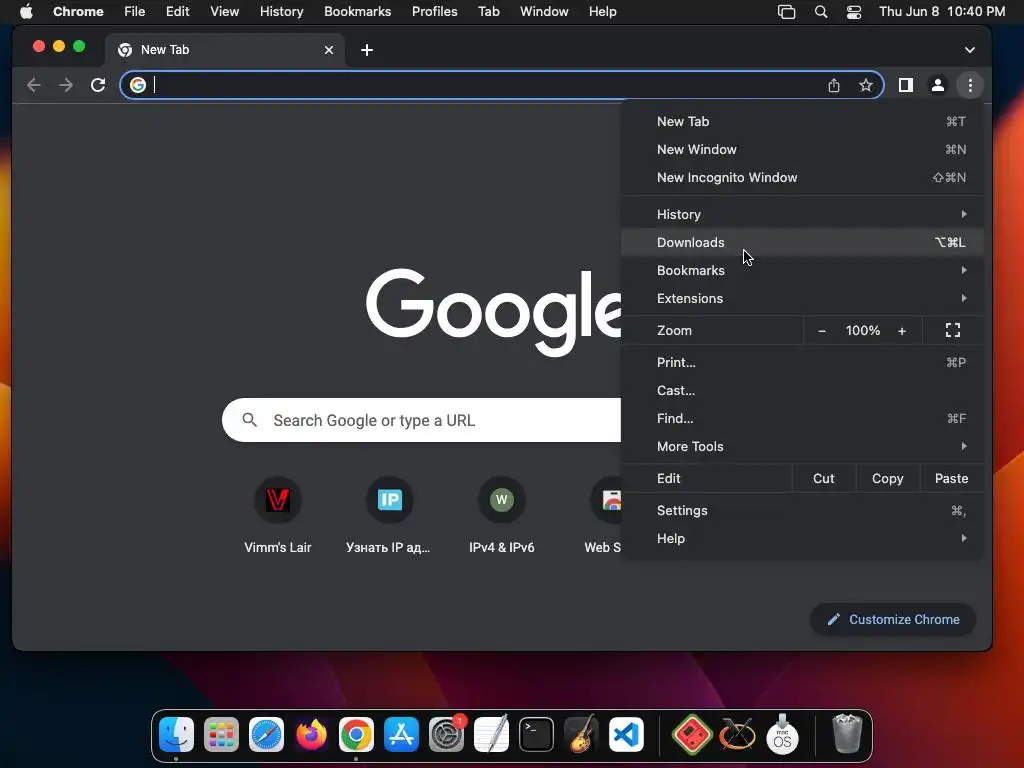Click the back navigation arrow
This screenshot has height=768, width=1024.
pos(34,85)
